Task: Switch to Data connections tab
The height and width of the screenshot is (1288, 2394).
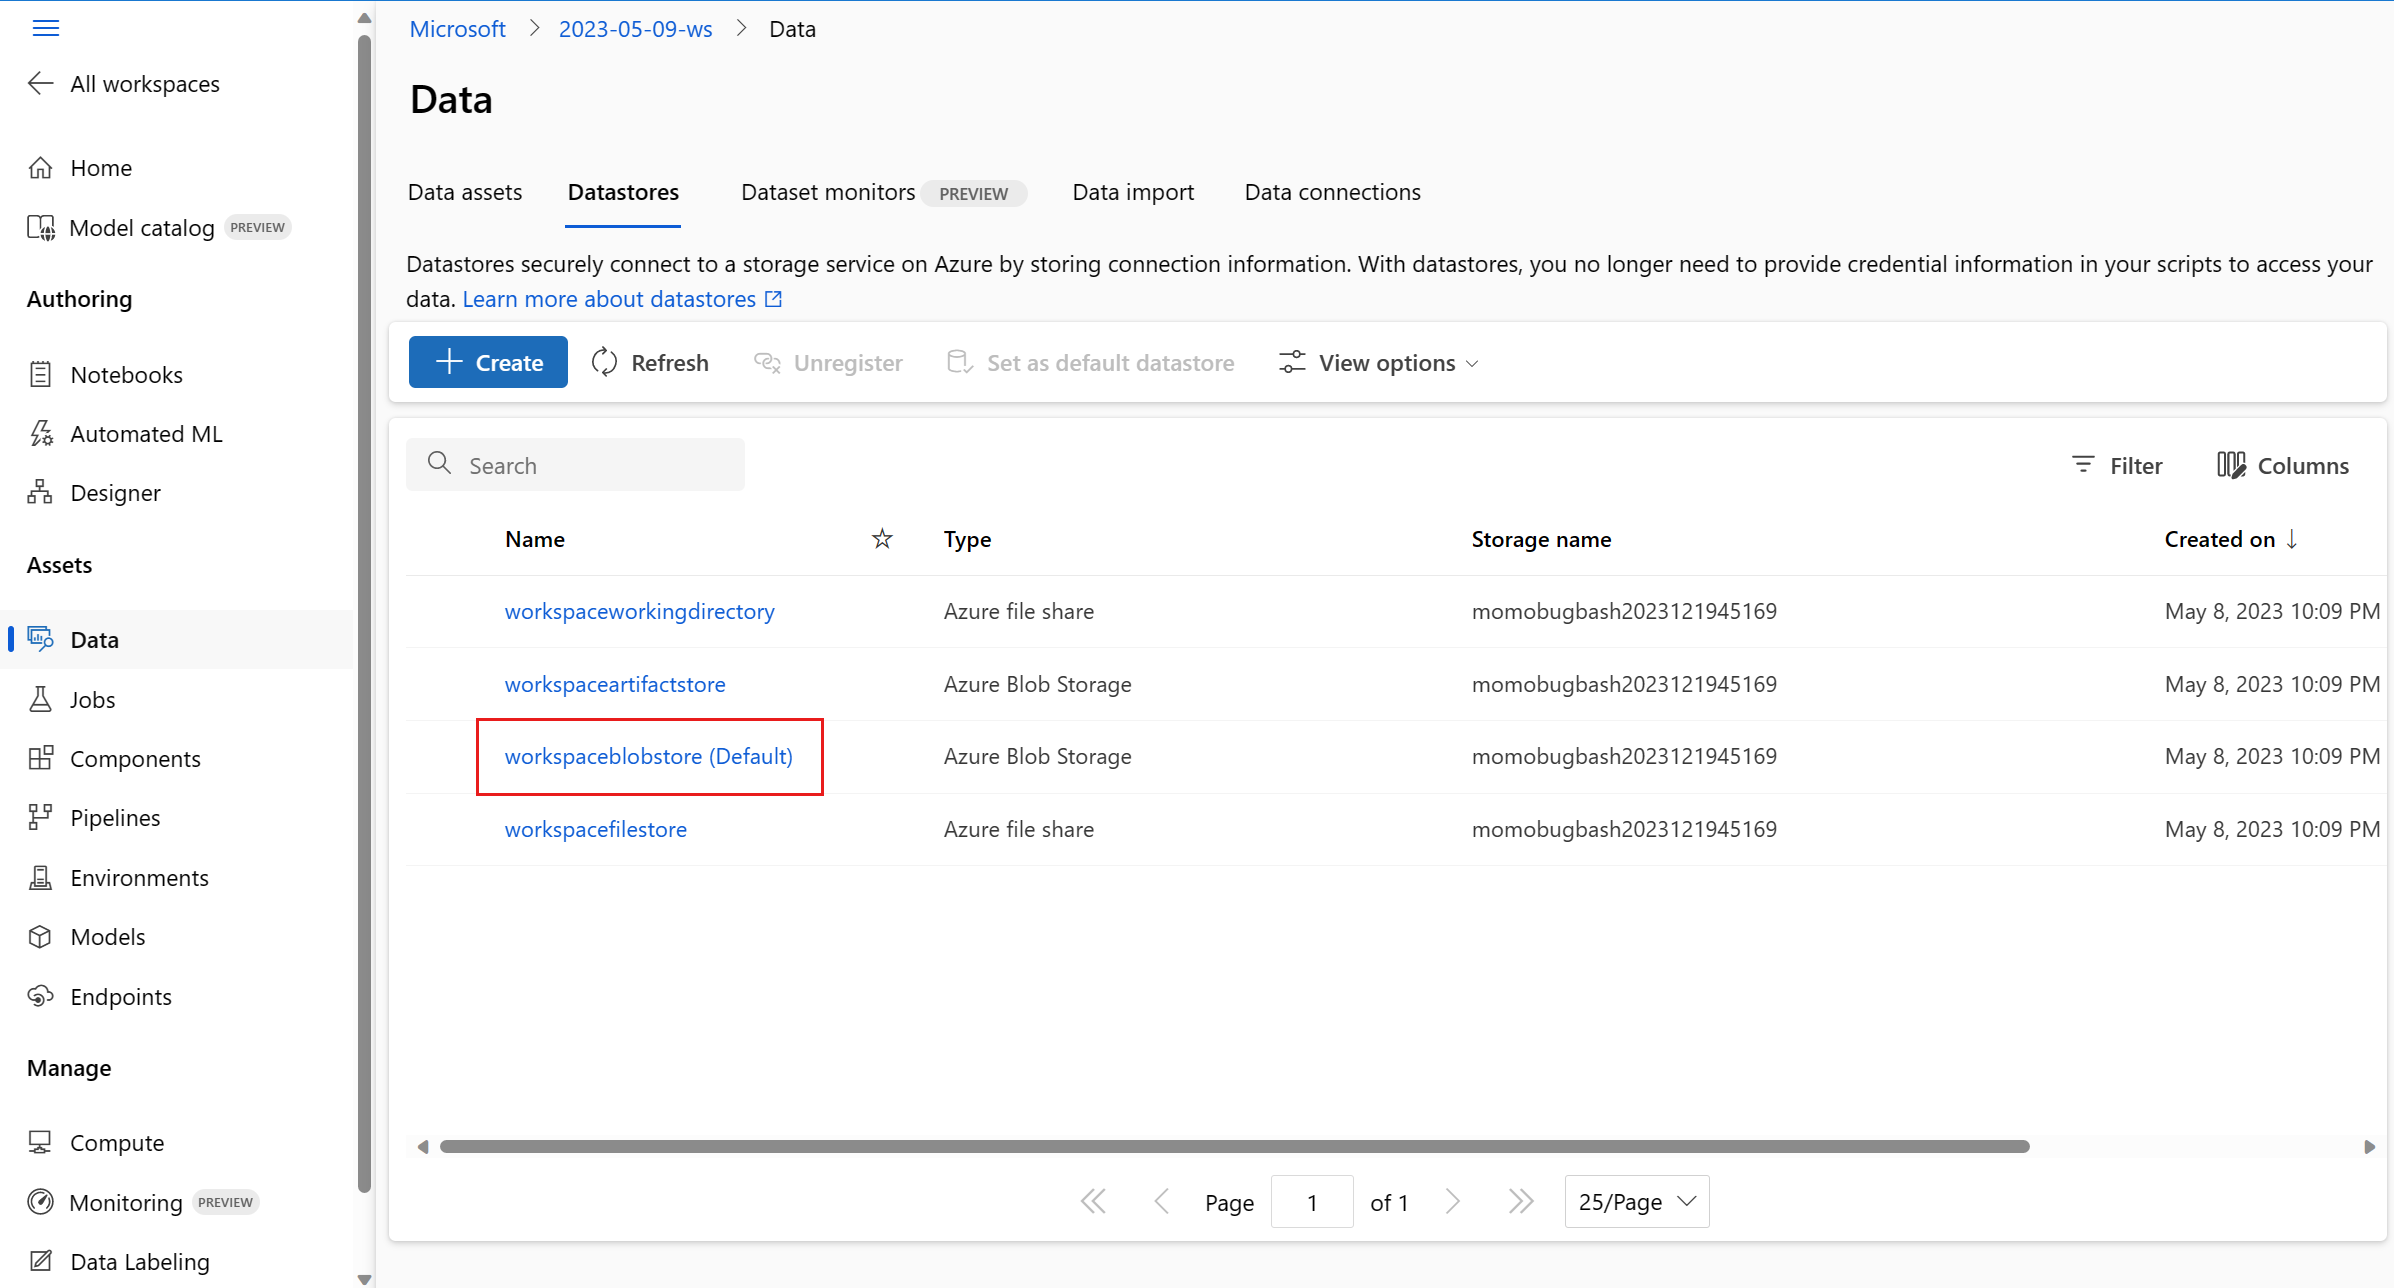Action: 1332,192
